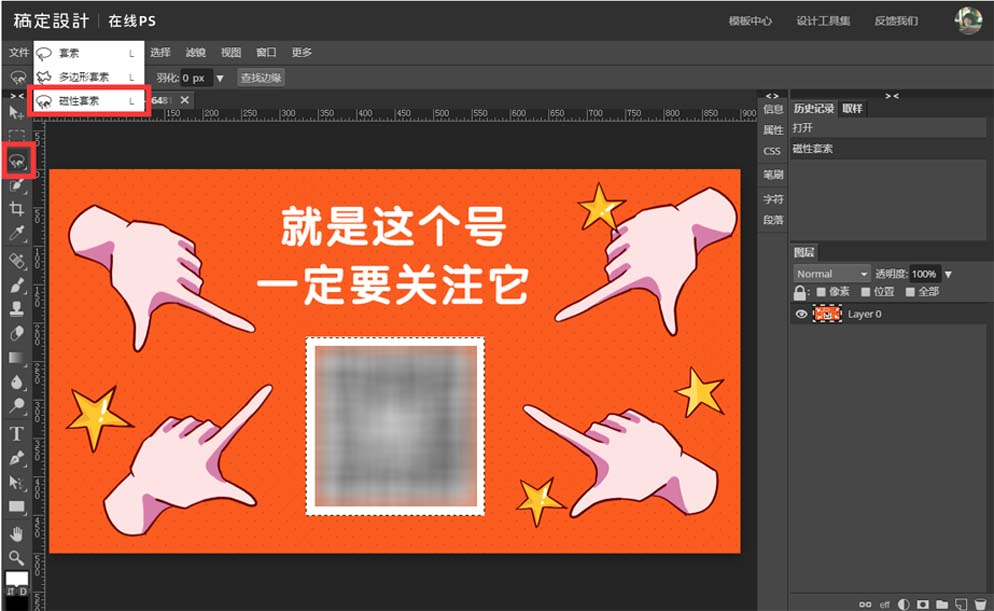Activate the Hand tool
Image resolution: width=994 pixels, height=611 pixels.
tap(16, 534)
